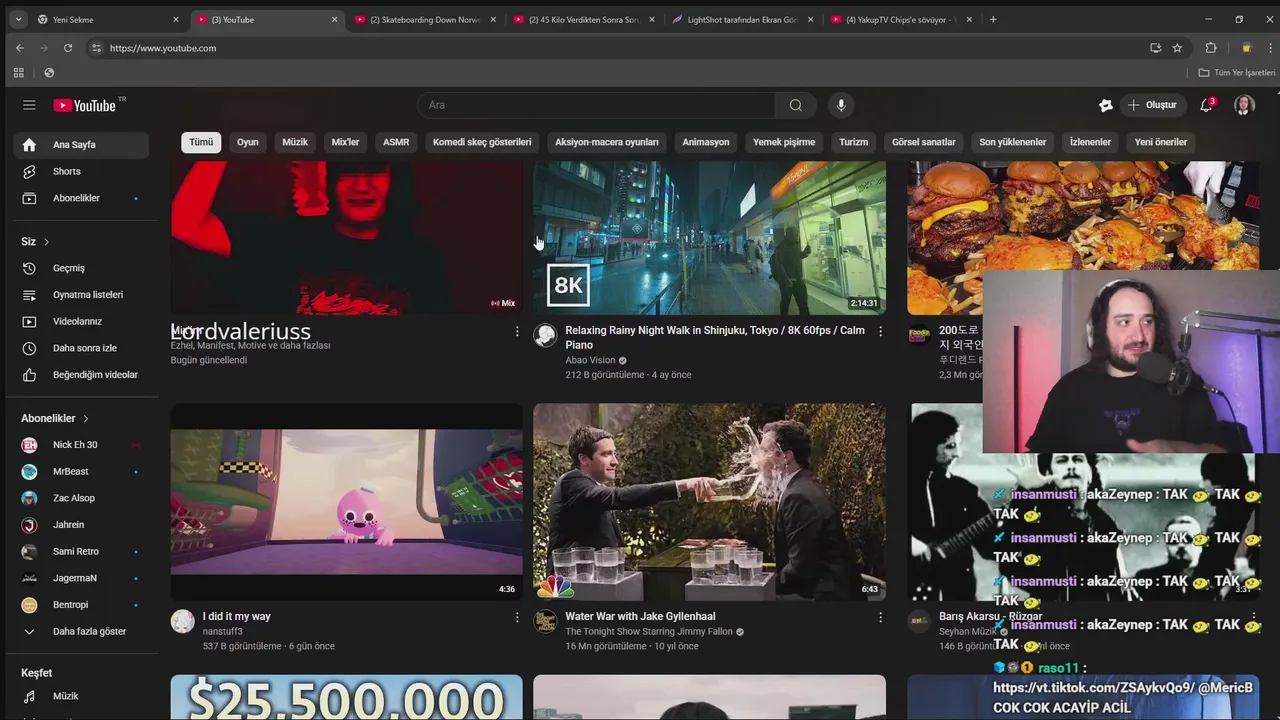Image resolution: width=1280 pixels, height=720 pixels.
Task: Open browser extensions puzzle icon
Action: [1211, 48]
